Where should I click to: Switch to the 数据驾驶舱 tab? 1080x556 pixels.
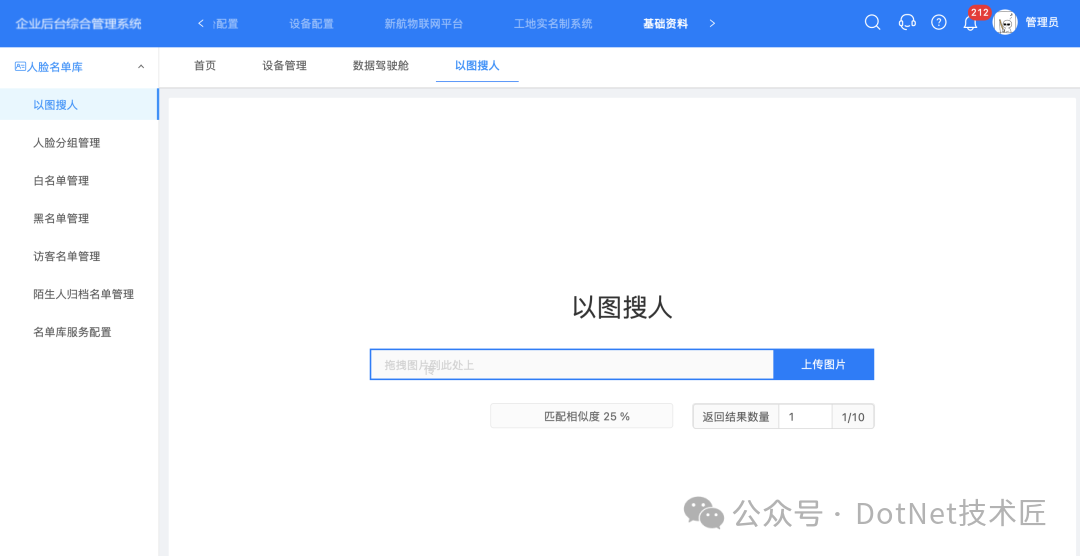381,66
